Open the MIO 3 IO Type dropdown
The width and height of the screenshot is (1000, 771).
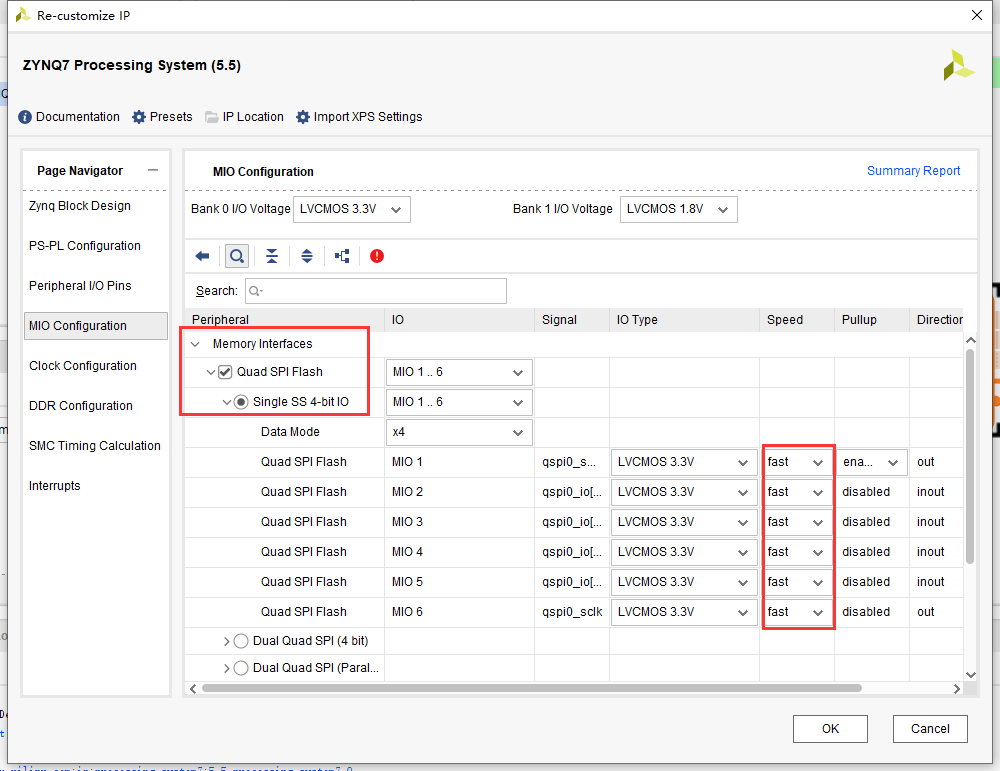tap(684, 522)
